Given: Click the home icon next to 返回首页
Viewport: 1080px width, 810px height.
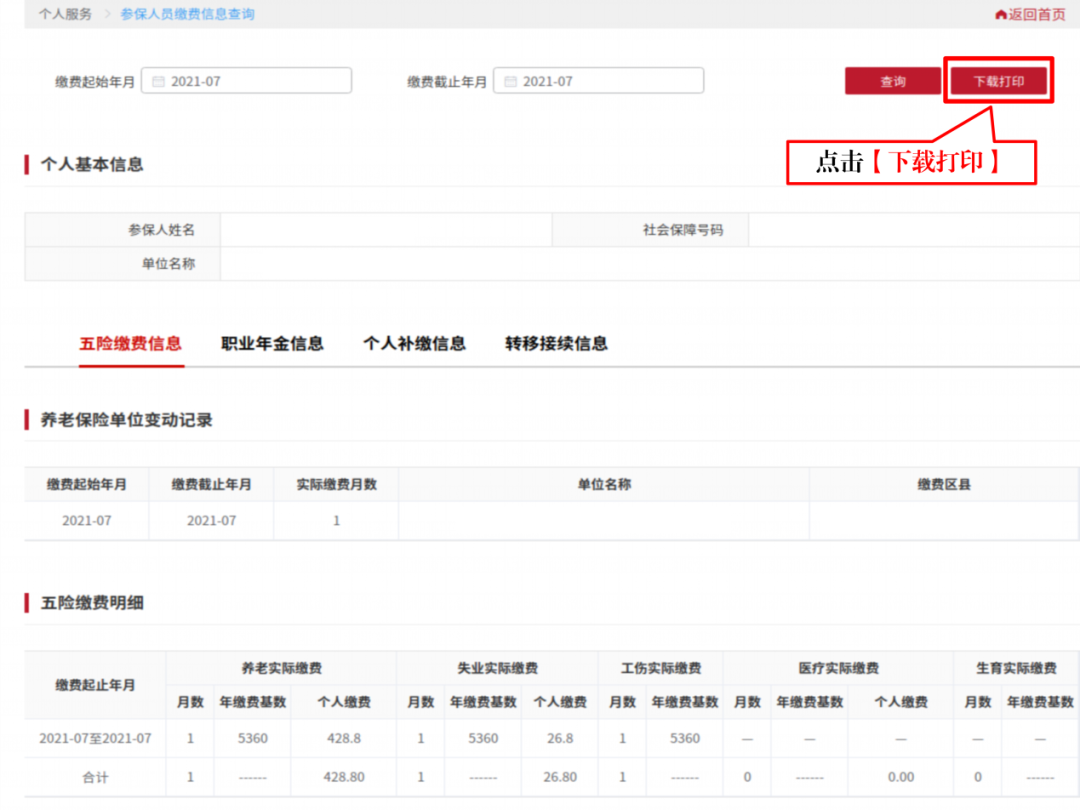Looking at the screenshot, I should coord(1003,14).
